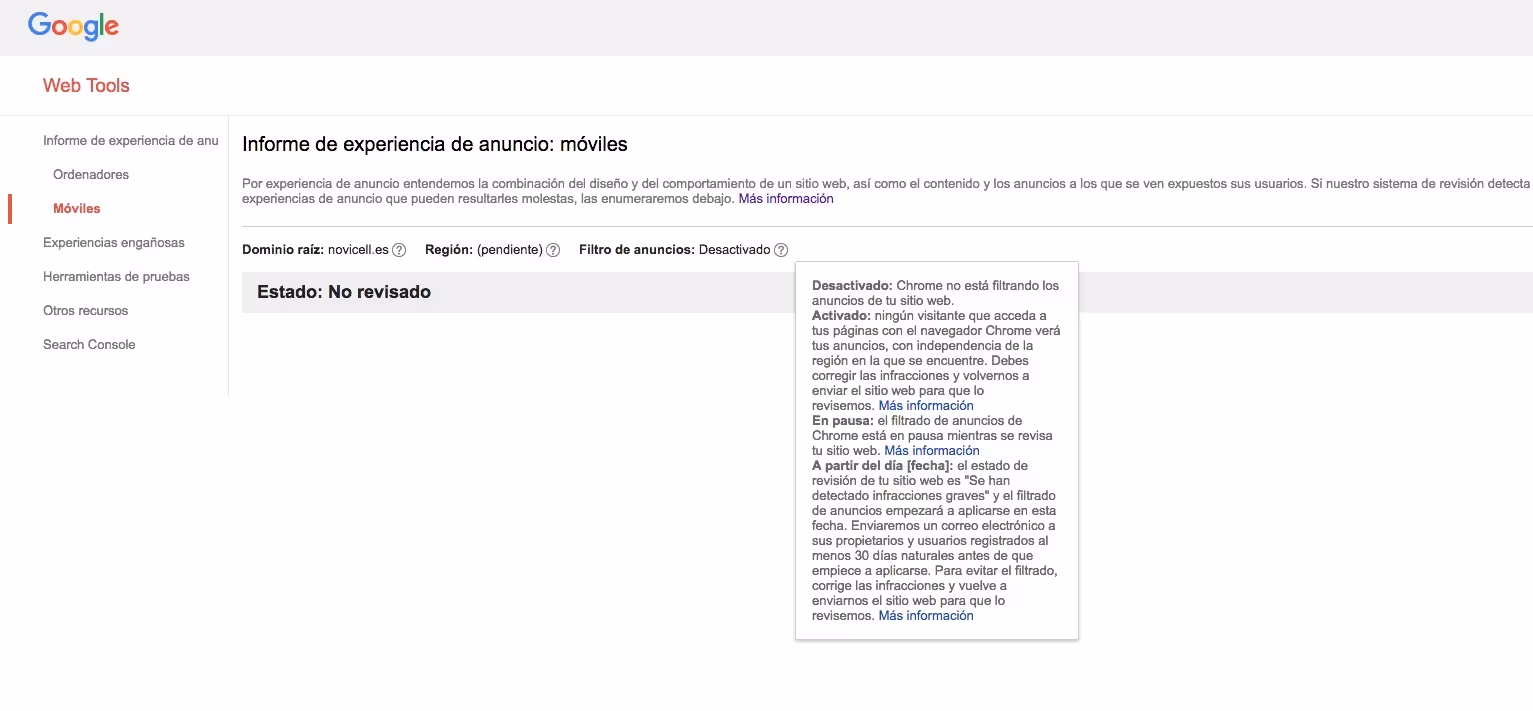Open Informe de experiencia de anuncio menu

130,141
